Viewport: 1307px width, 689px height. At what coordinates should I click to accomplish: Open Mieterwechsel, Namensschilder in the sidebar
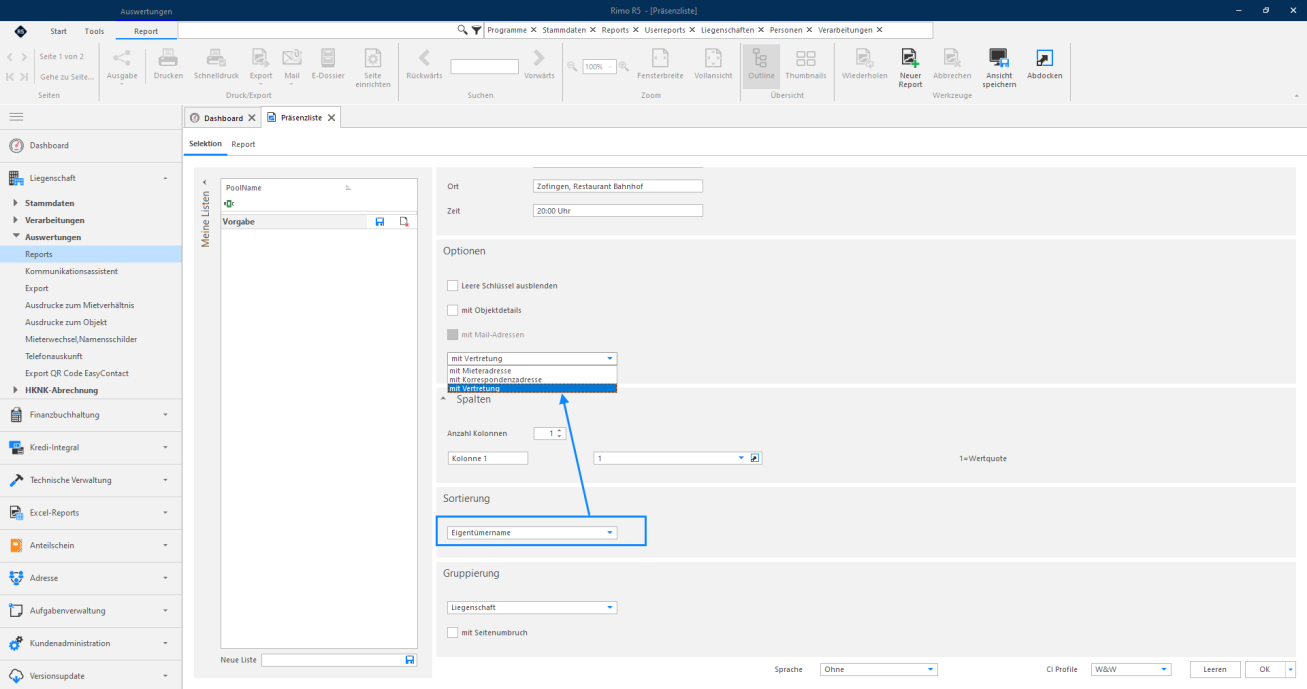pos(81,339)
